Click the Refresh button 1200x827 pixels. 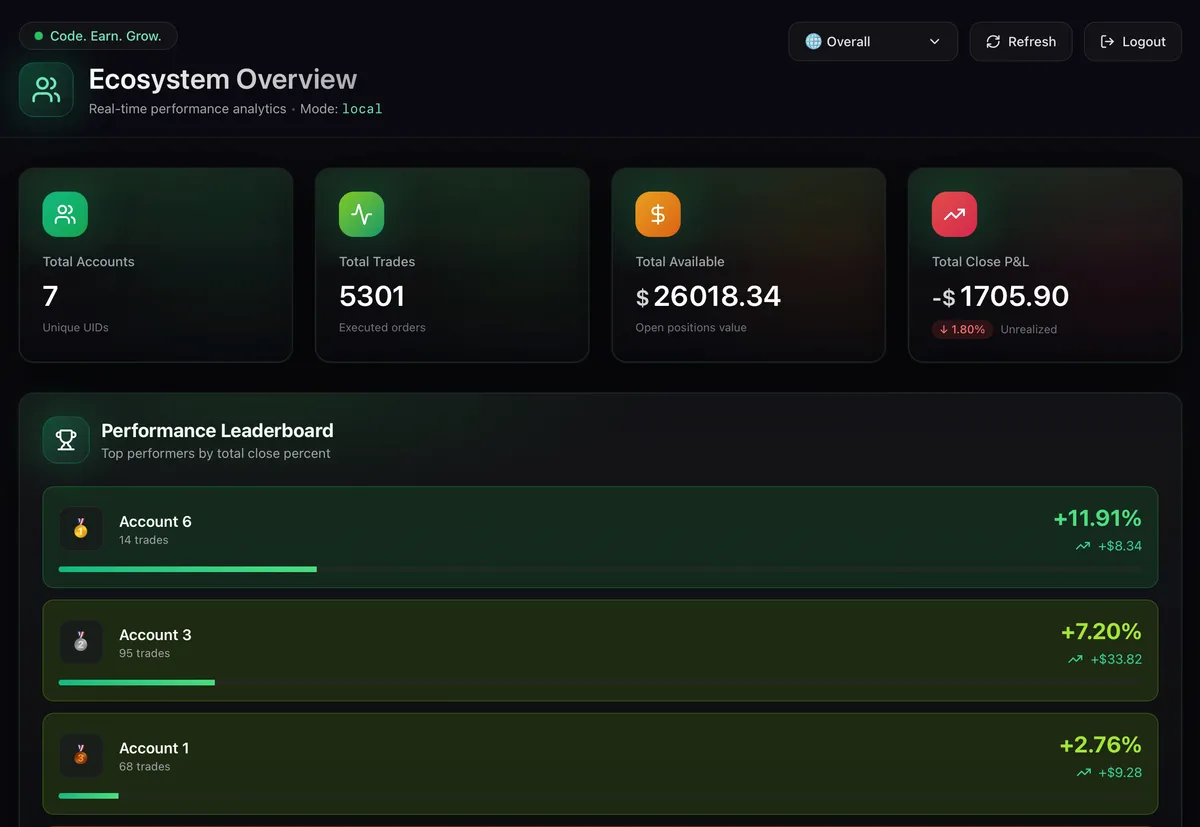[x=1020, y=41]
